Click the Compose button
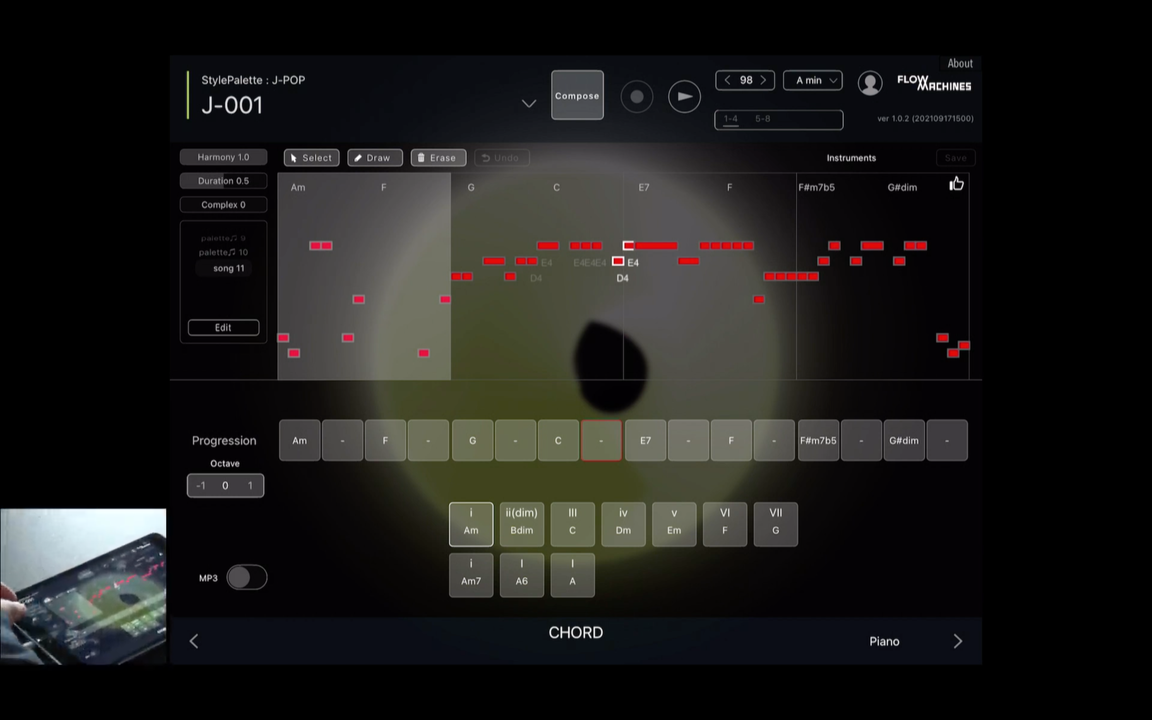The image size is (1152, 720). 577,95
